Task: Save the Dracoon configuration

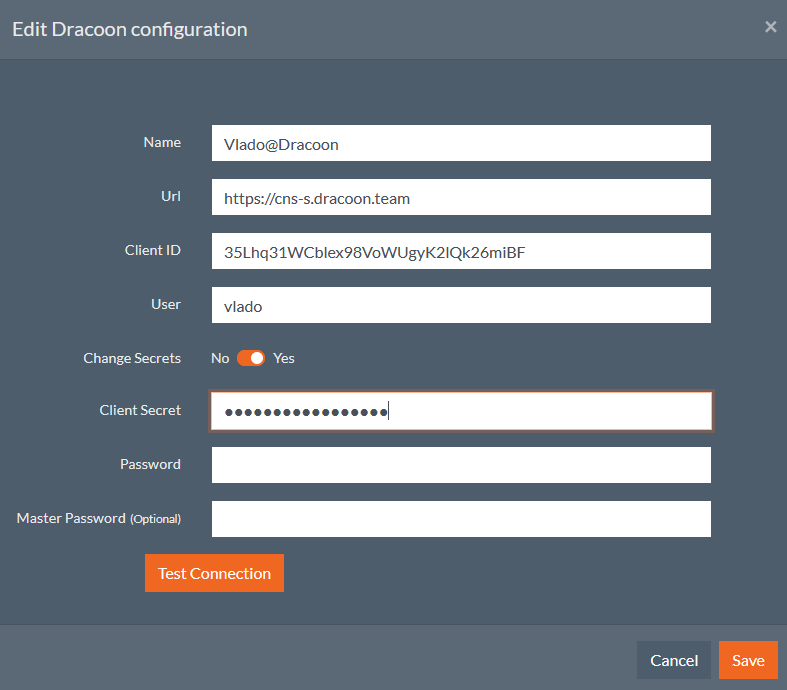Action: point(748,660)
